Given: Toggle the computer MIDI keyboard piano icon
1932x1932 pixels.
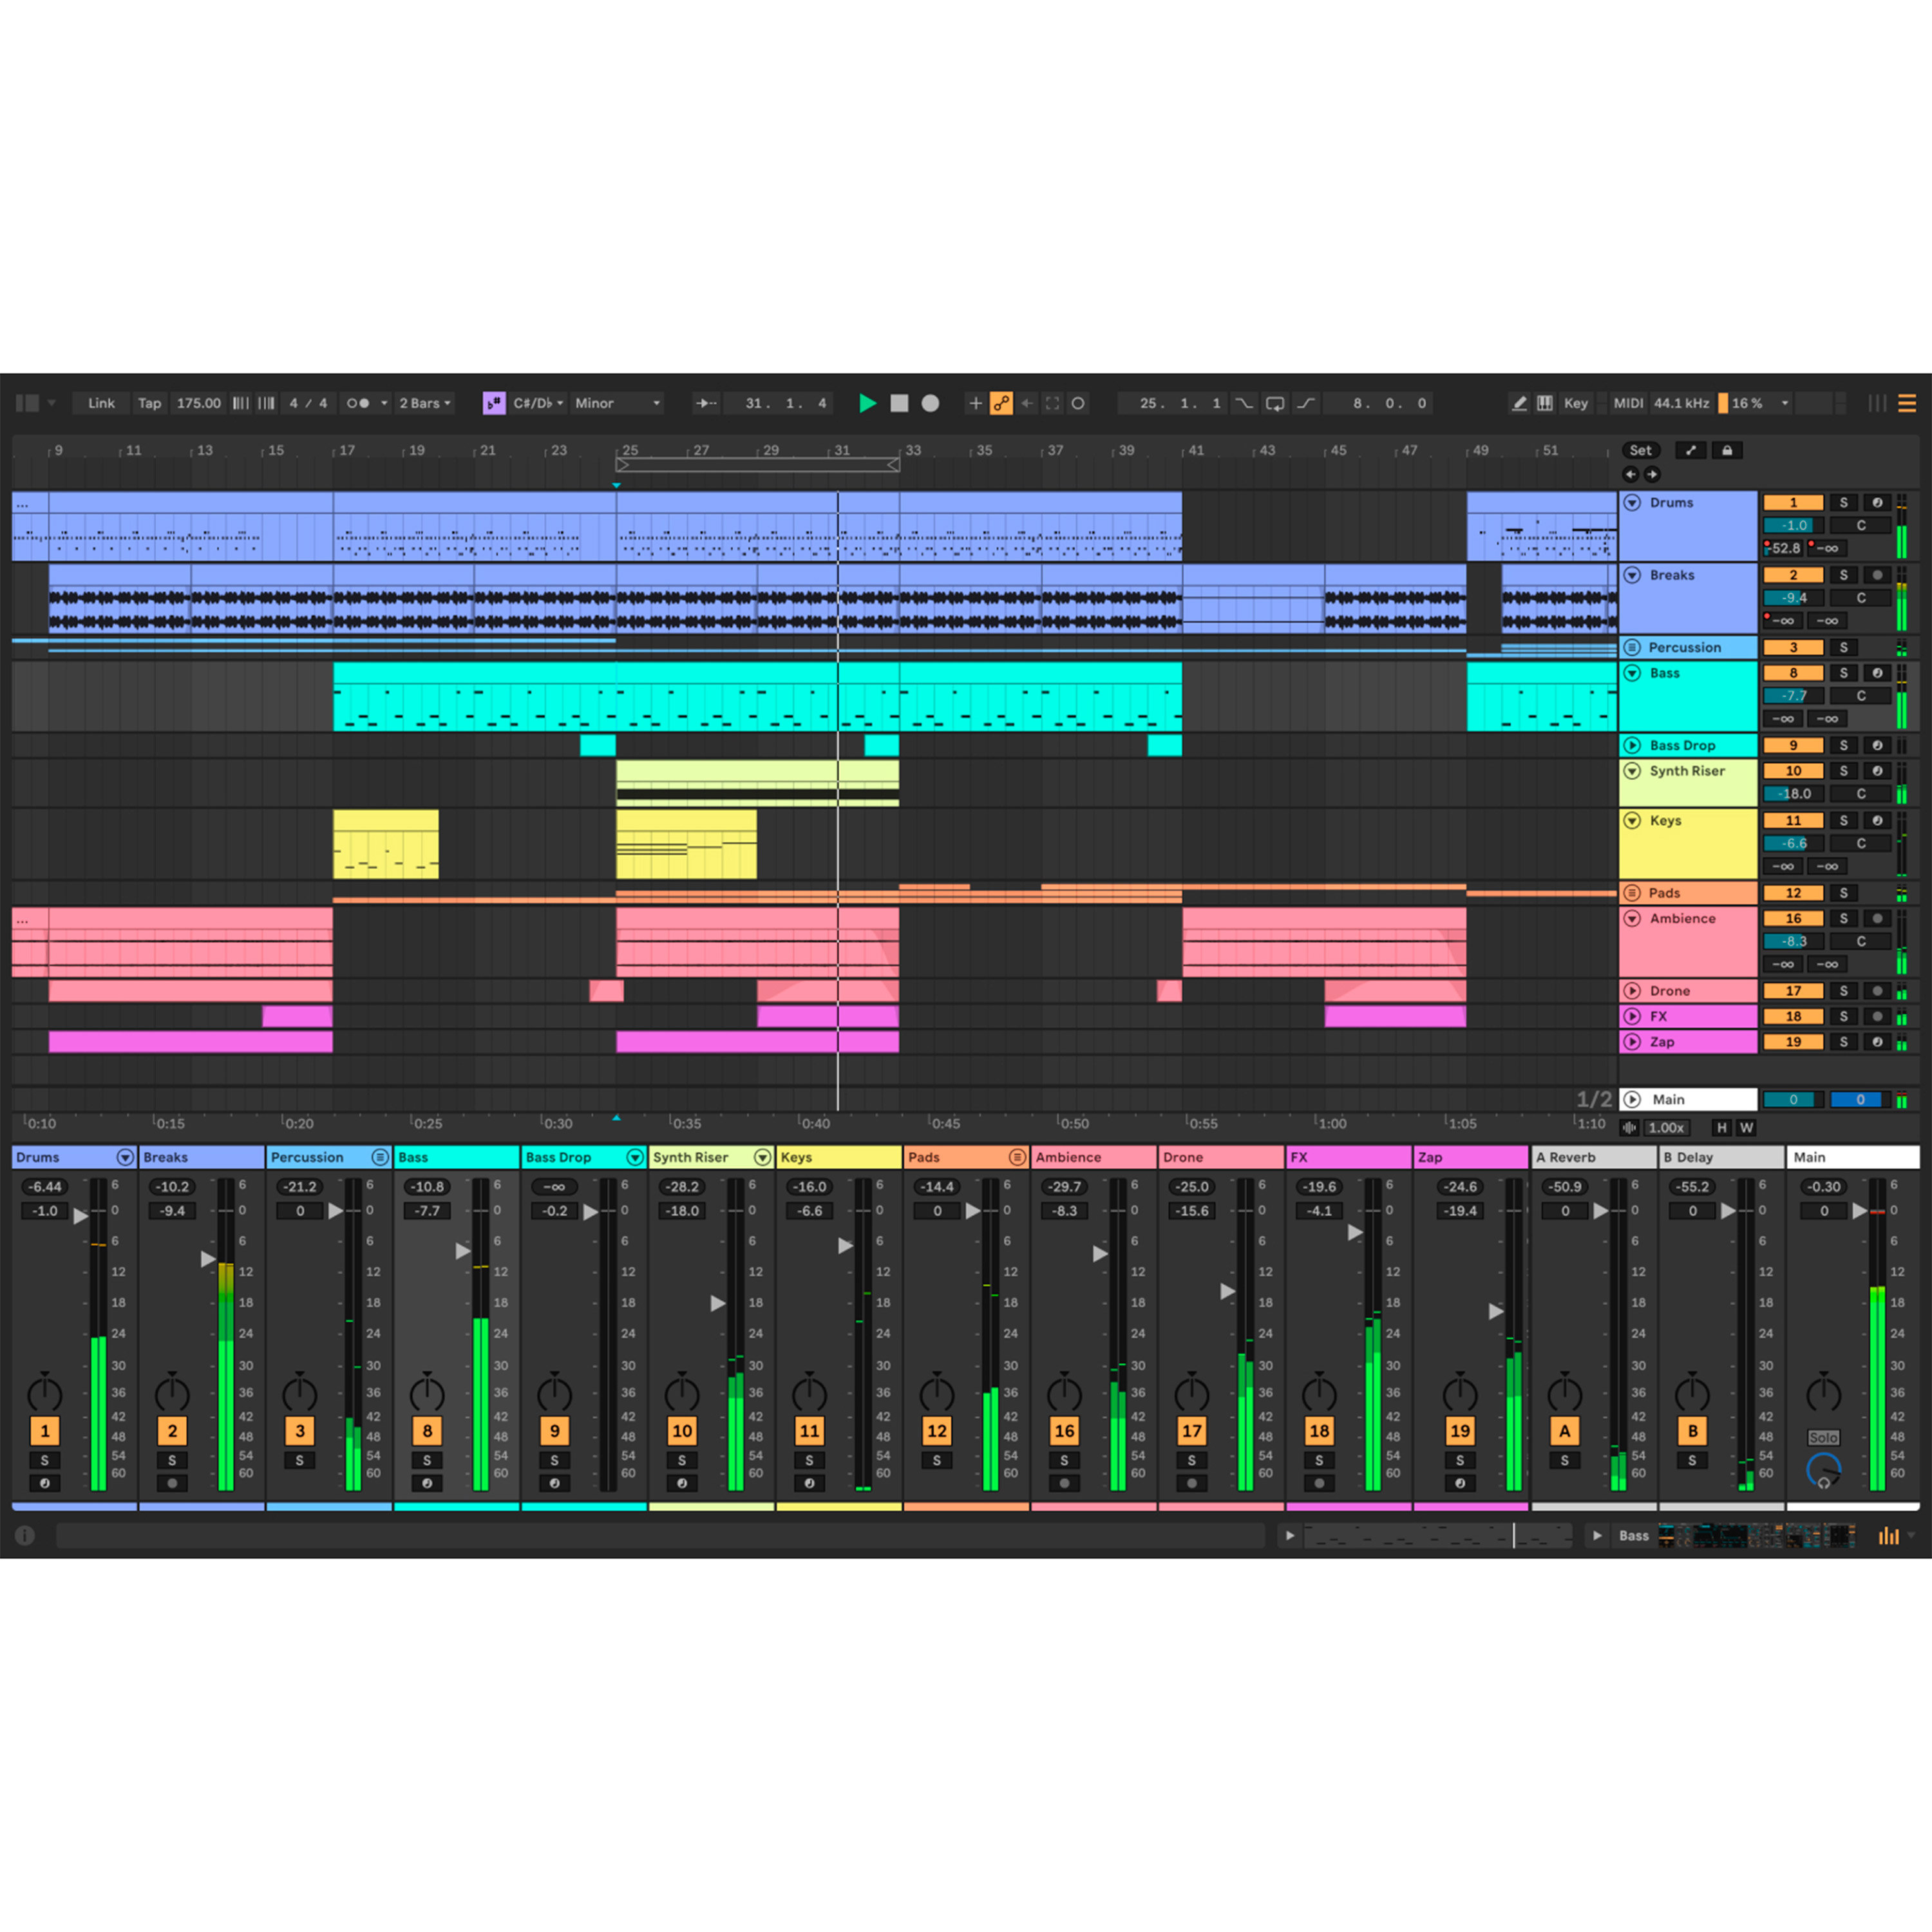Looking at the screenshot, I should pyautogui.click(x=1545, y=403).
